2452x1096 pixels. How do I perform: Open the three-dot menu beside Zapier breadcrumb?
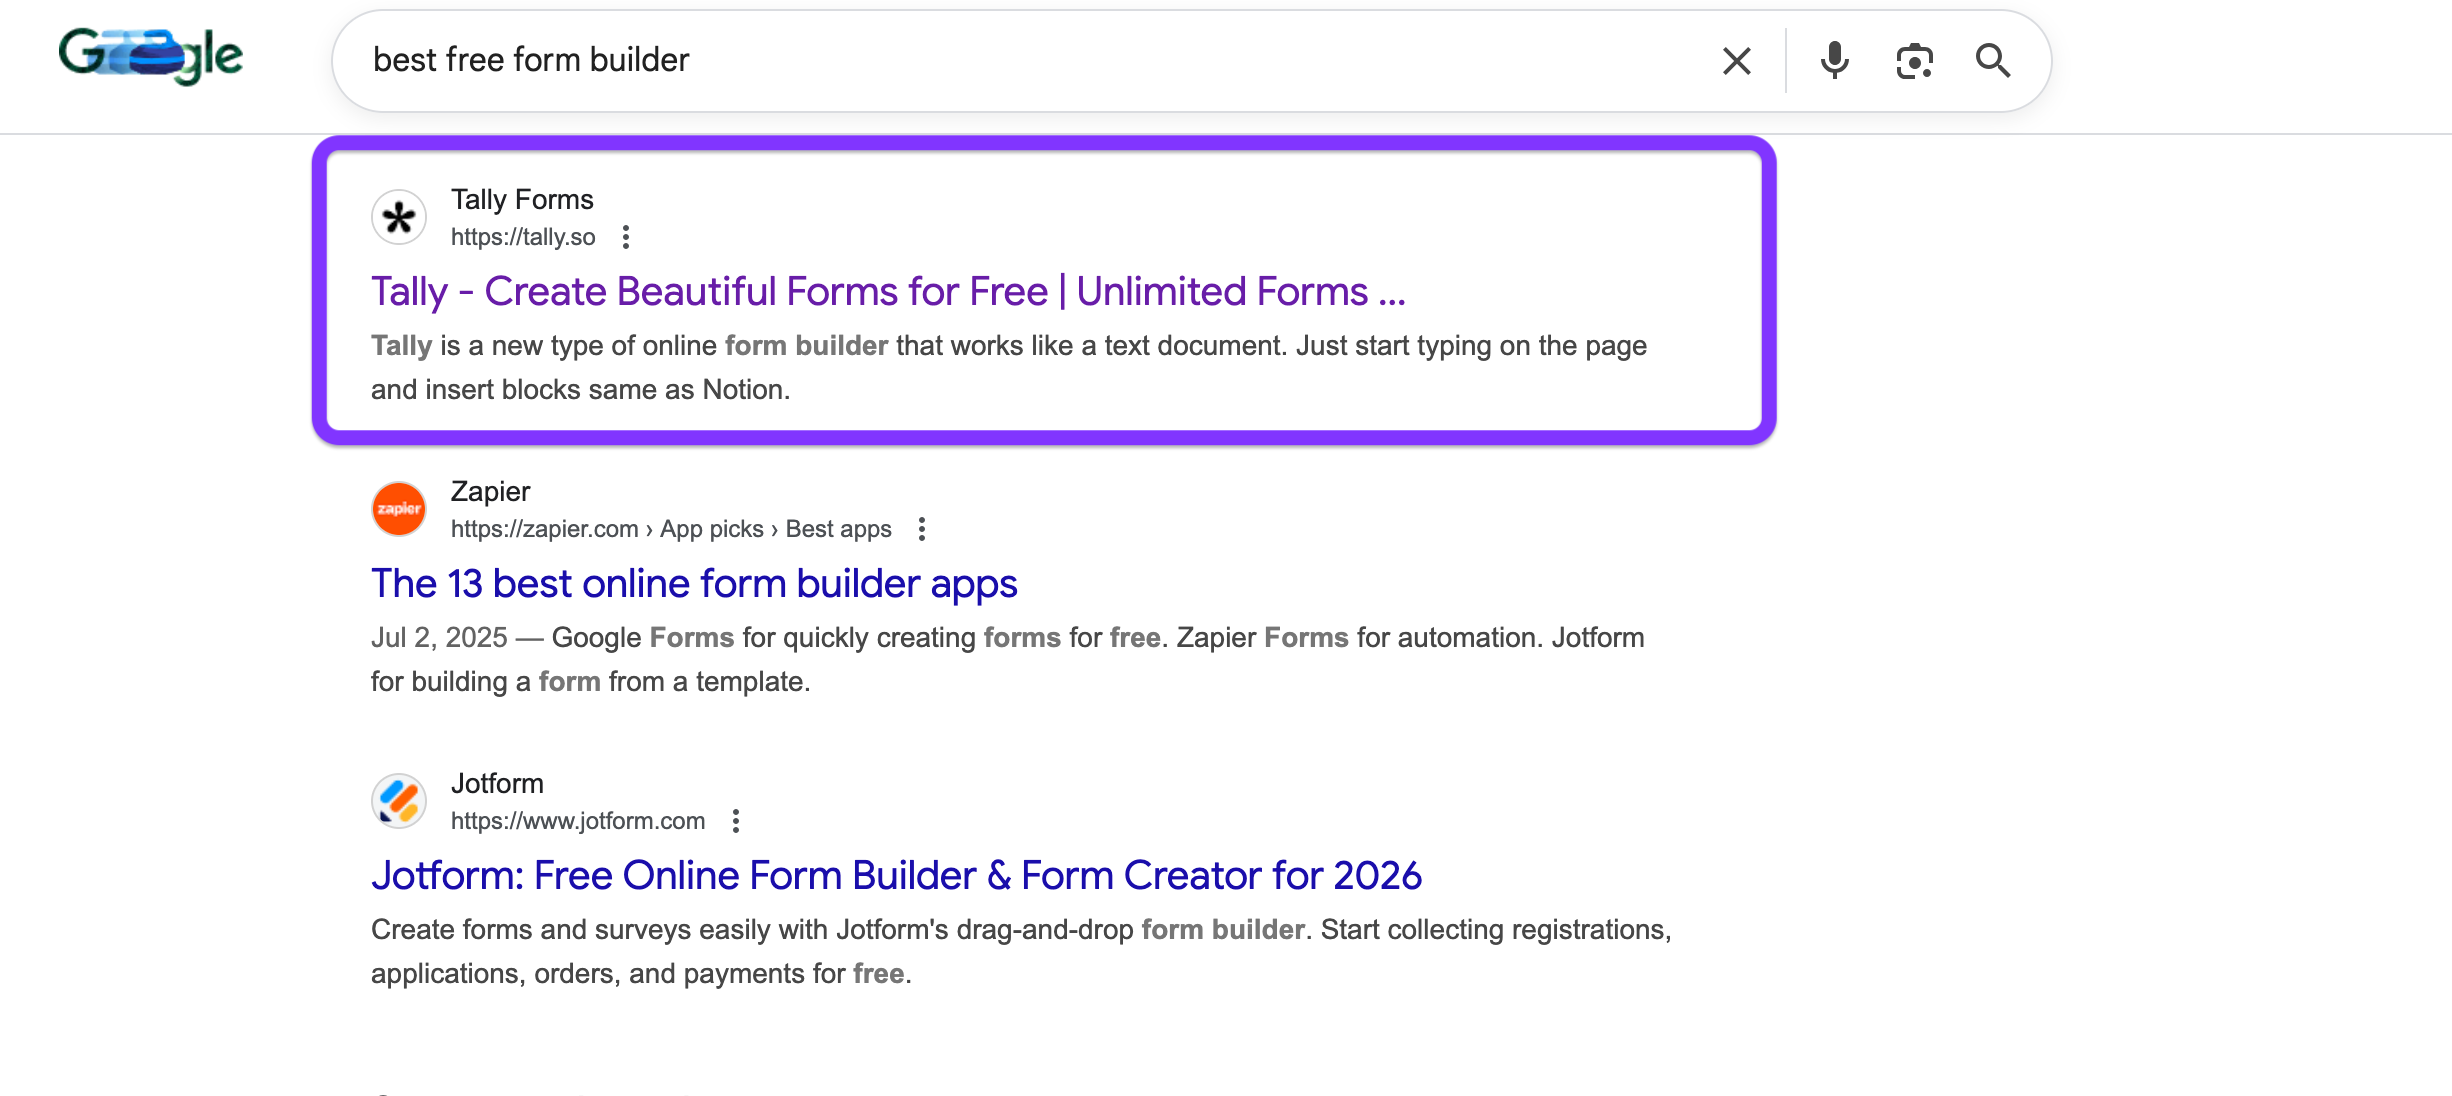click(922, 529)
